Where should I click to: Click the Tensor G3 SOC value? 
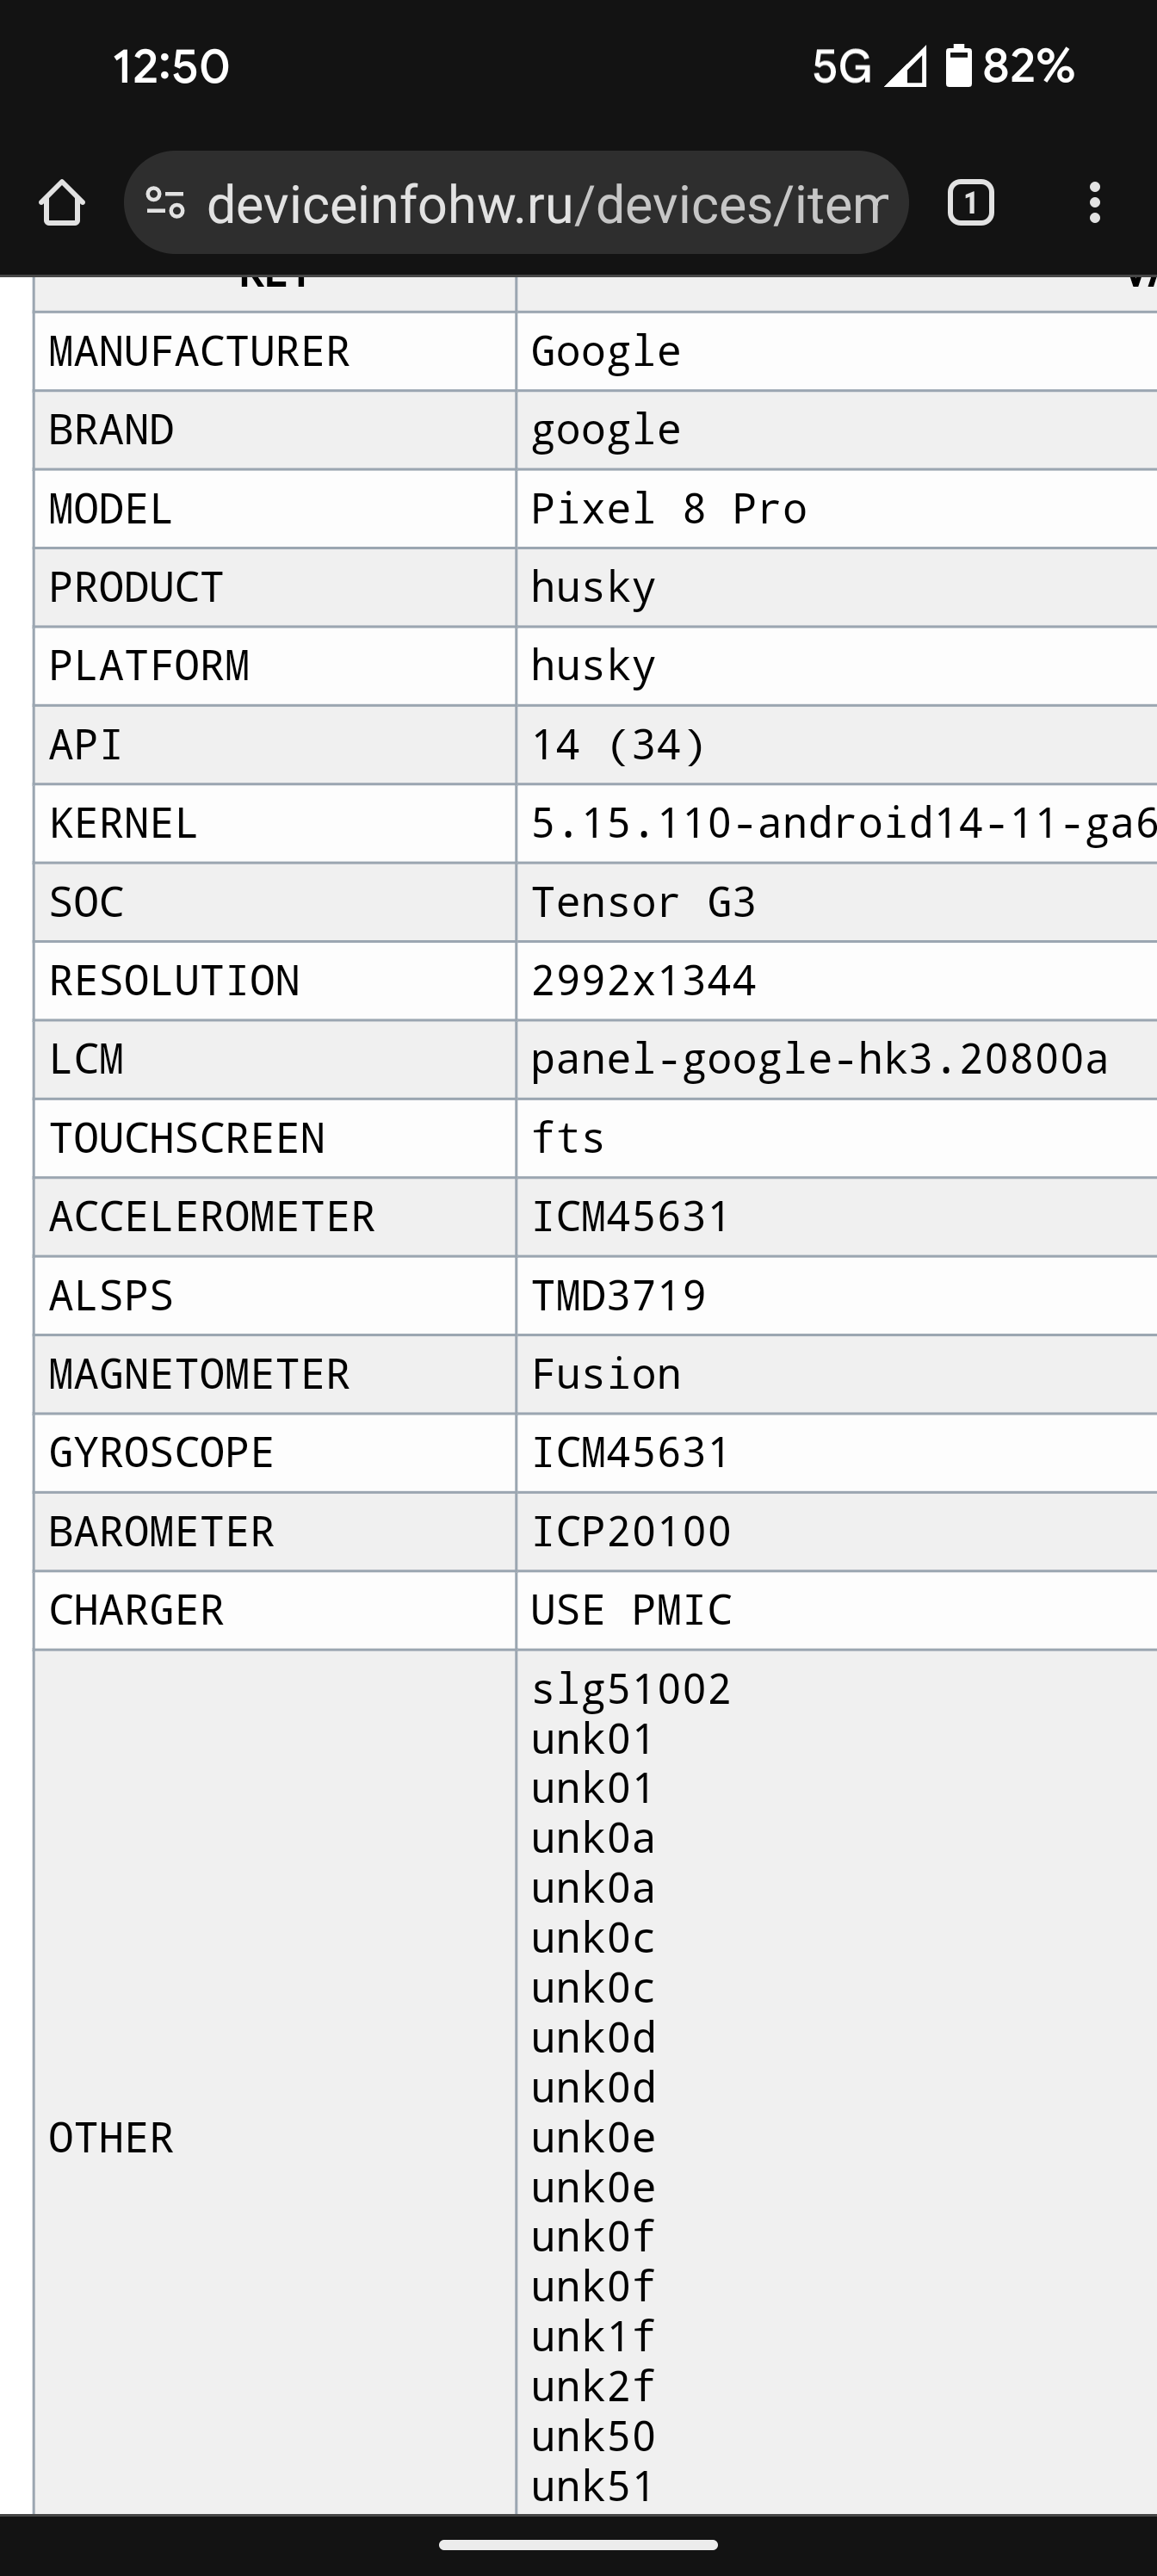point(643,902)
